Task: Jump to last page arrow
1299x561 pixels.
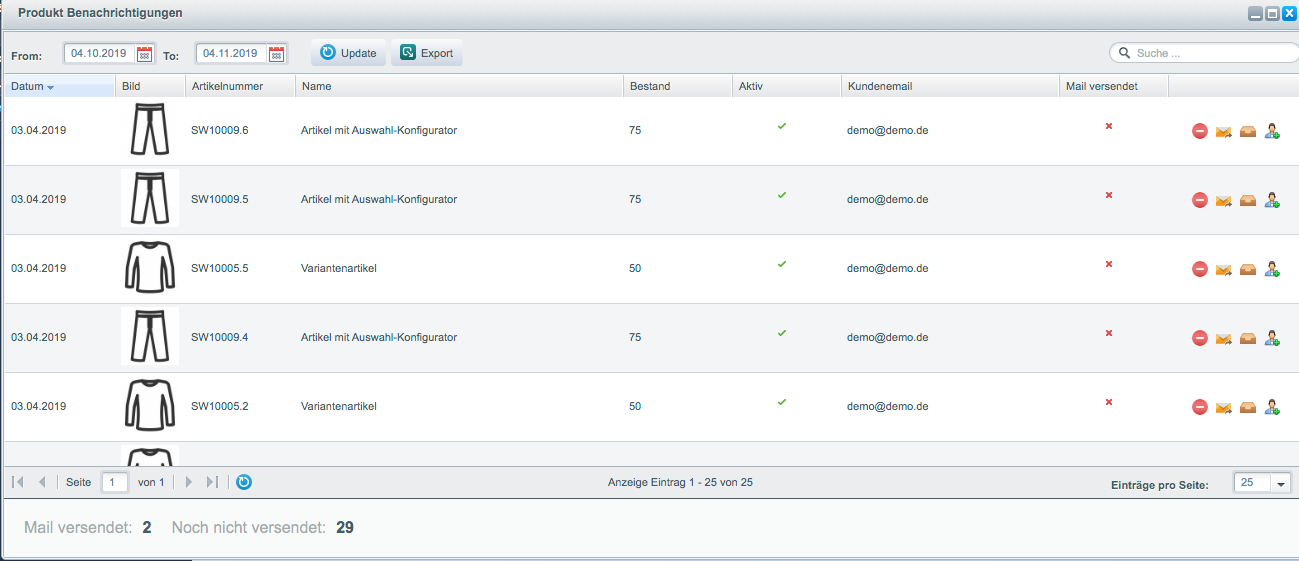Action: (212, 482)
